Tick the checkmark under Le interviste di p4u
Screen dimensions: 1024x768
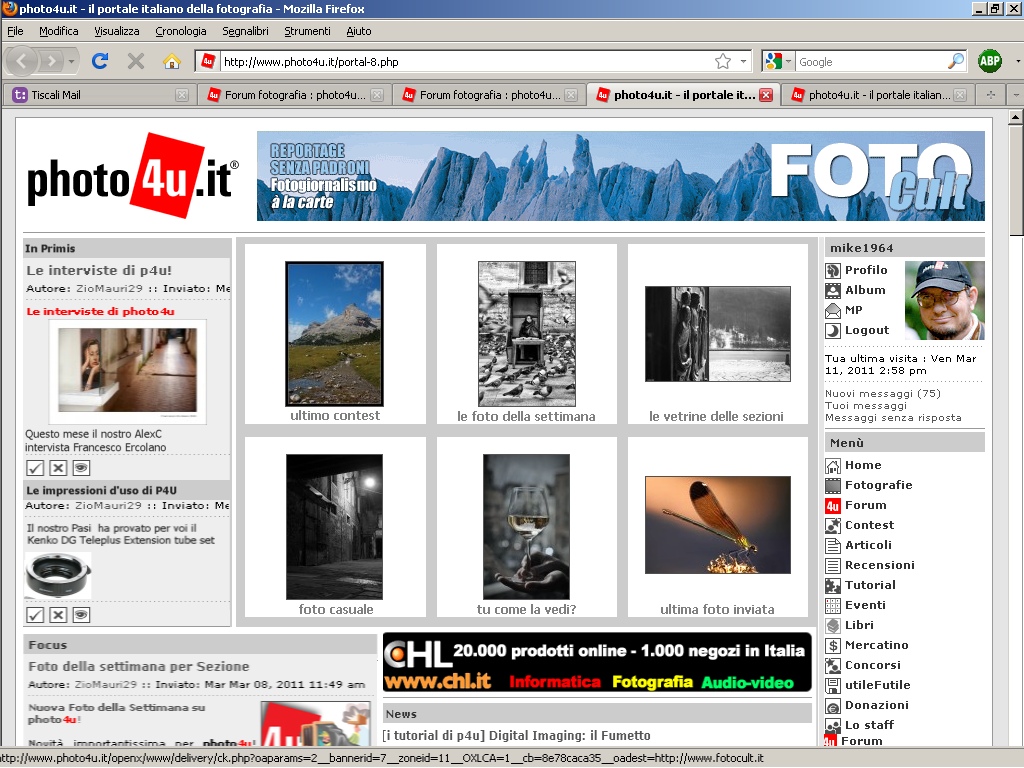[x=35, y=468]
